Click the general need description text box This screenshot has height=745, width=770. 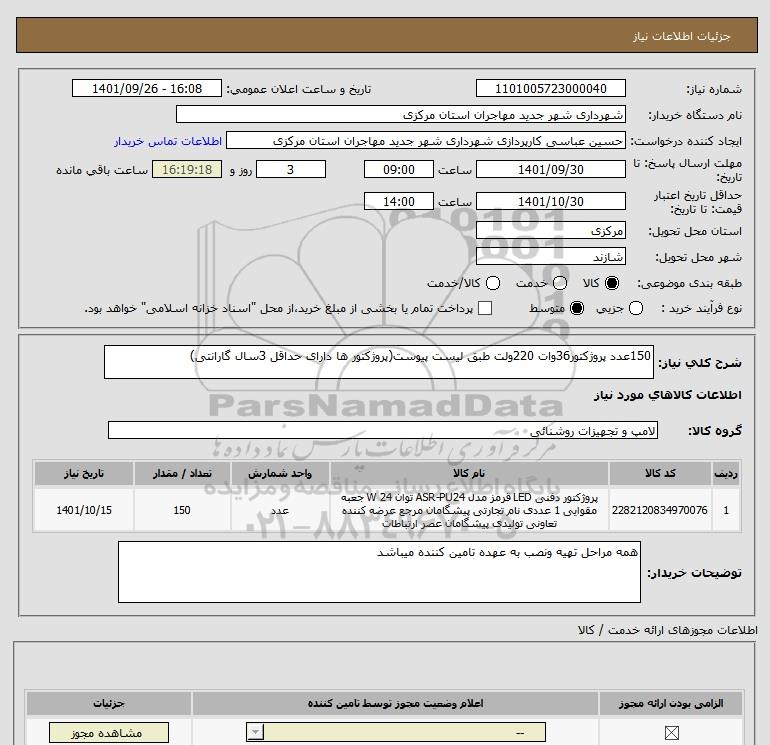[379, 362]
